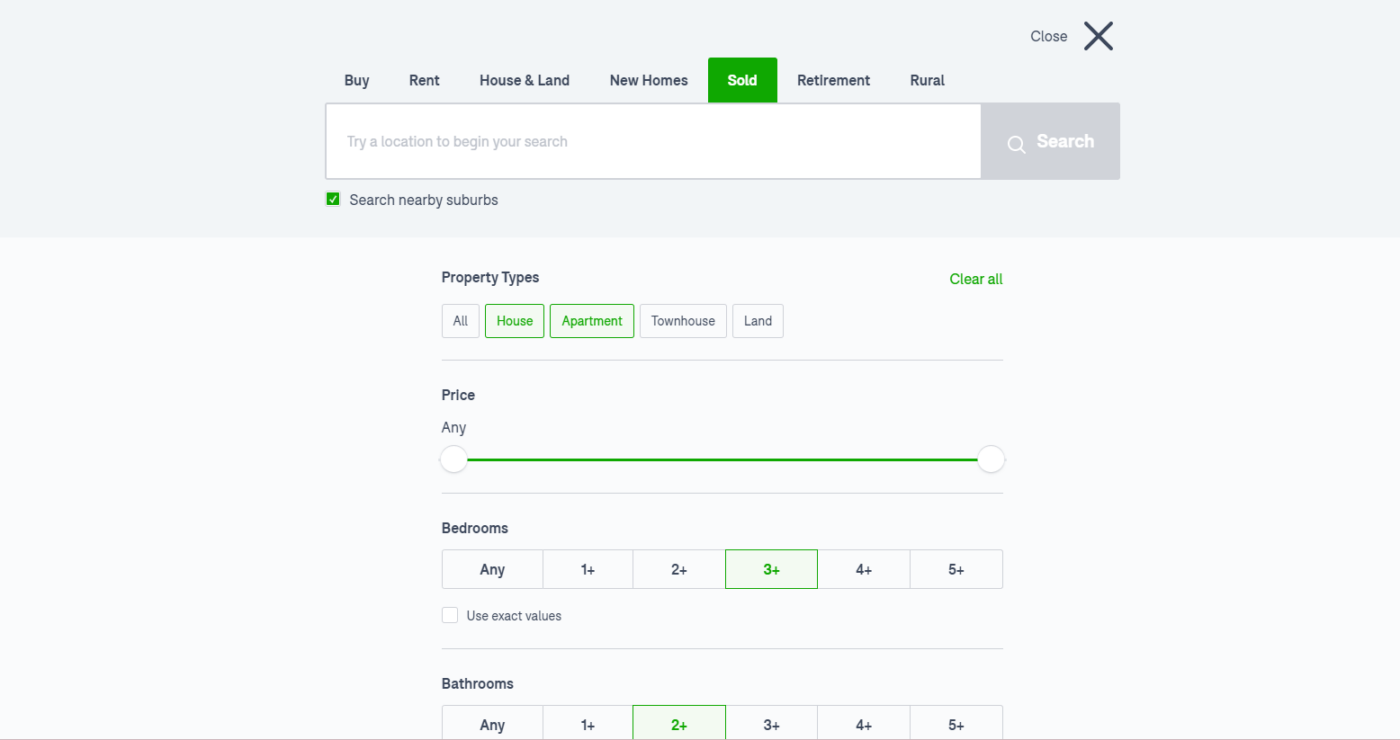
Task: Pick the All property types button
Action: pos(460,321)
